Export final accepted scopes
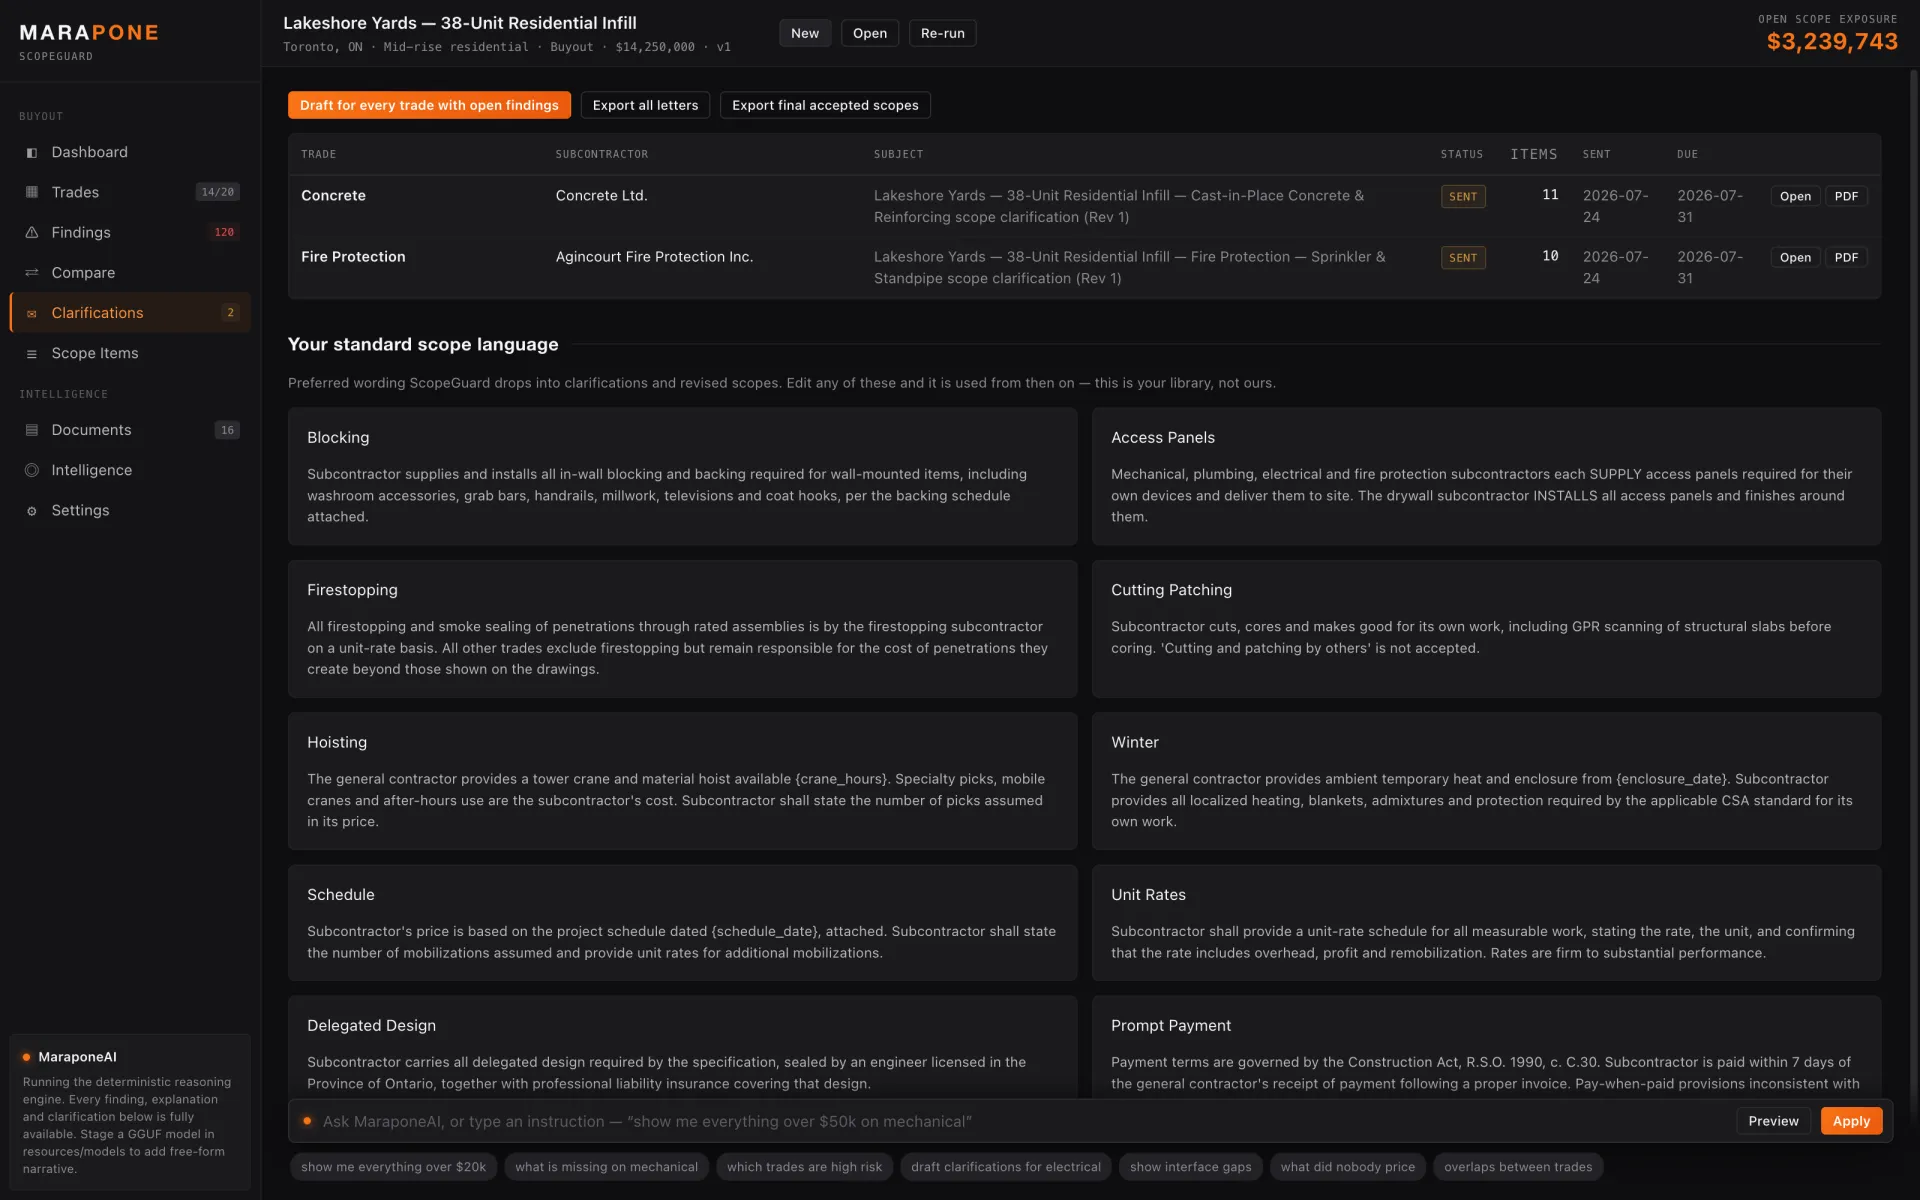This screenshot has height=1200, width=1920. [x=825, y=105]
